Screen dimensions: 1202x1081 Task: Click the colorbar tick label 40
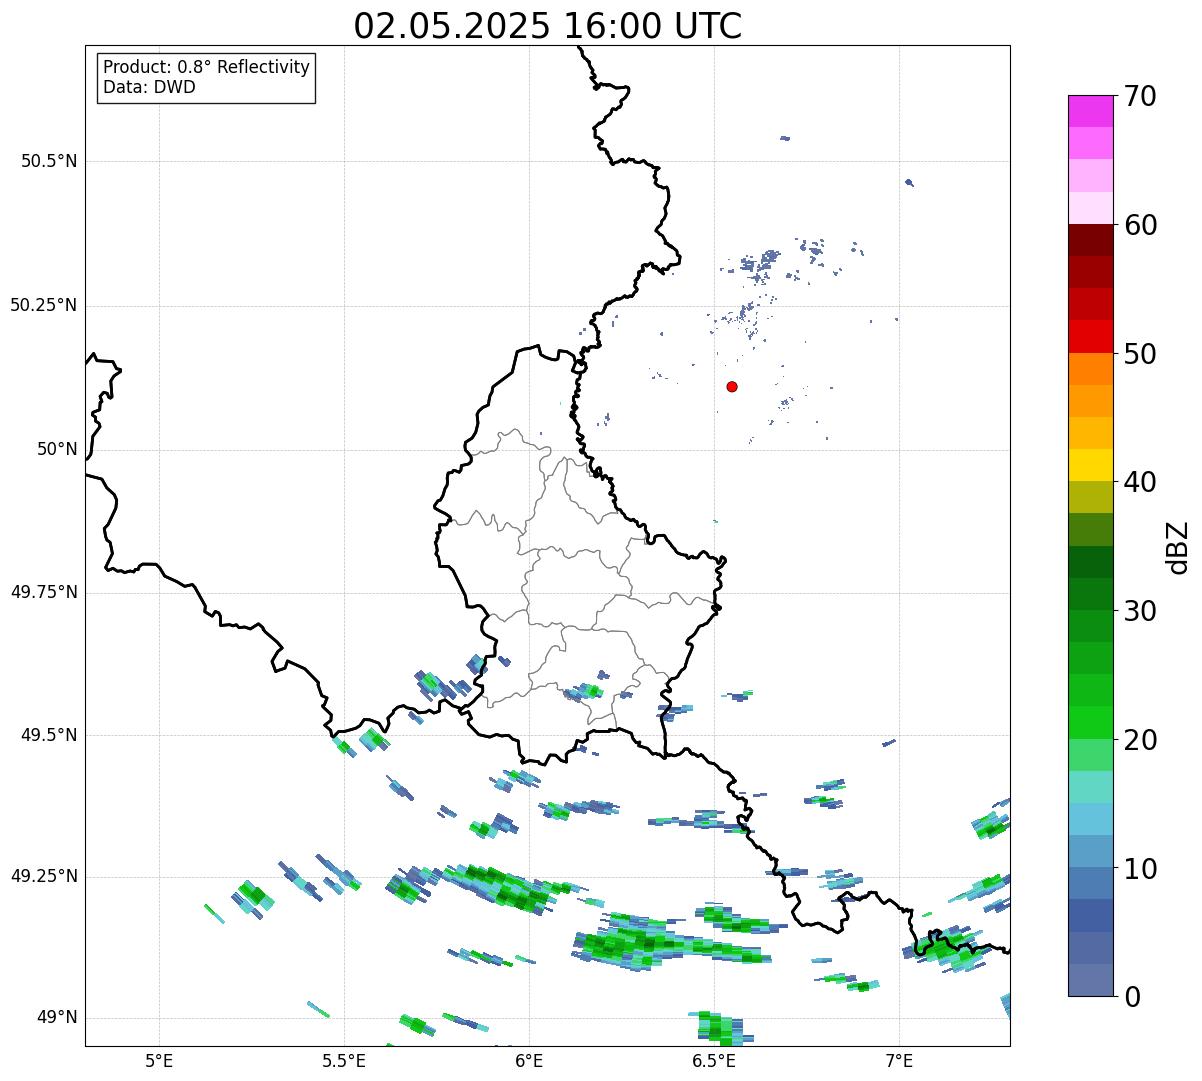point(1140,482)
